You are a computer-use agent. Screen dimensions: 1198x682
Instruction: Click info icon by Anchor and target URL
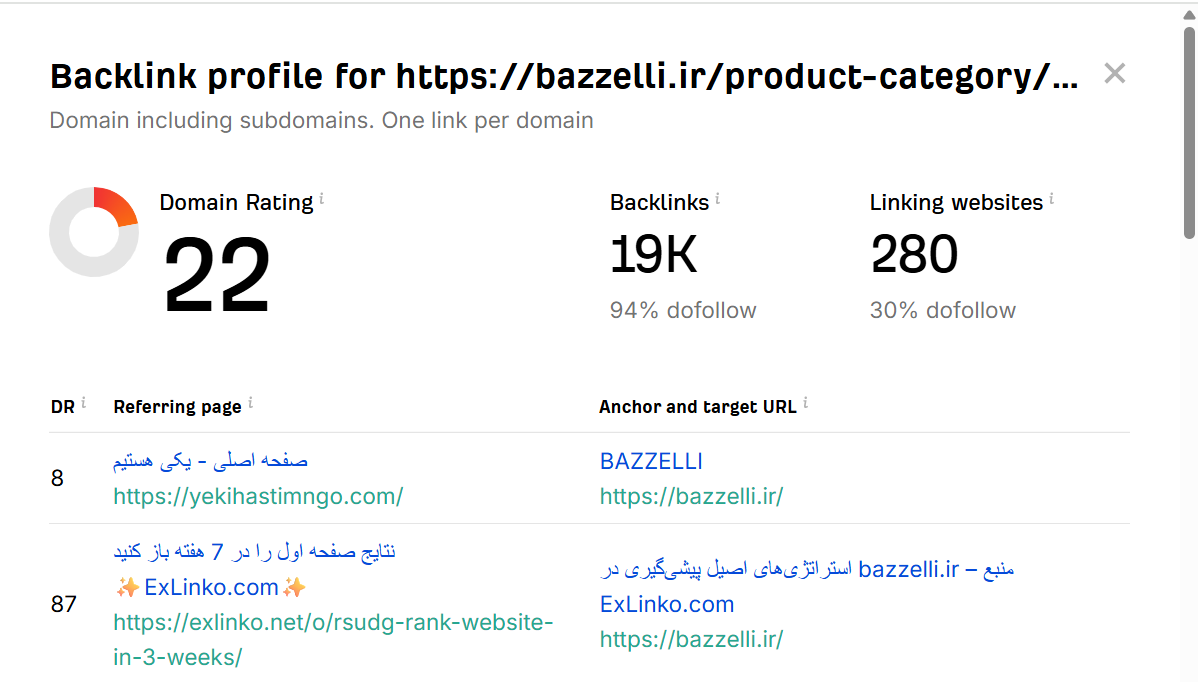(x=806, y=403)
